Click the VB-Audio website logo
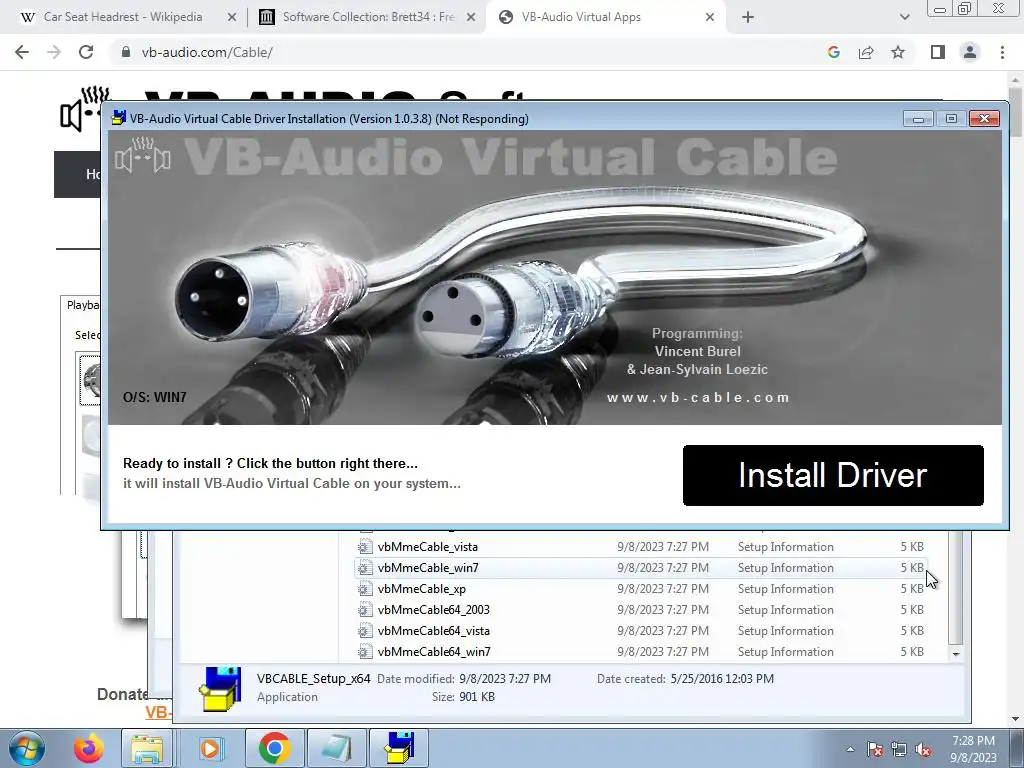 point(84,108)
